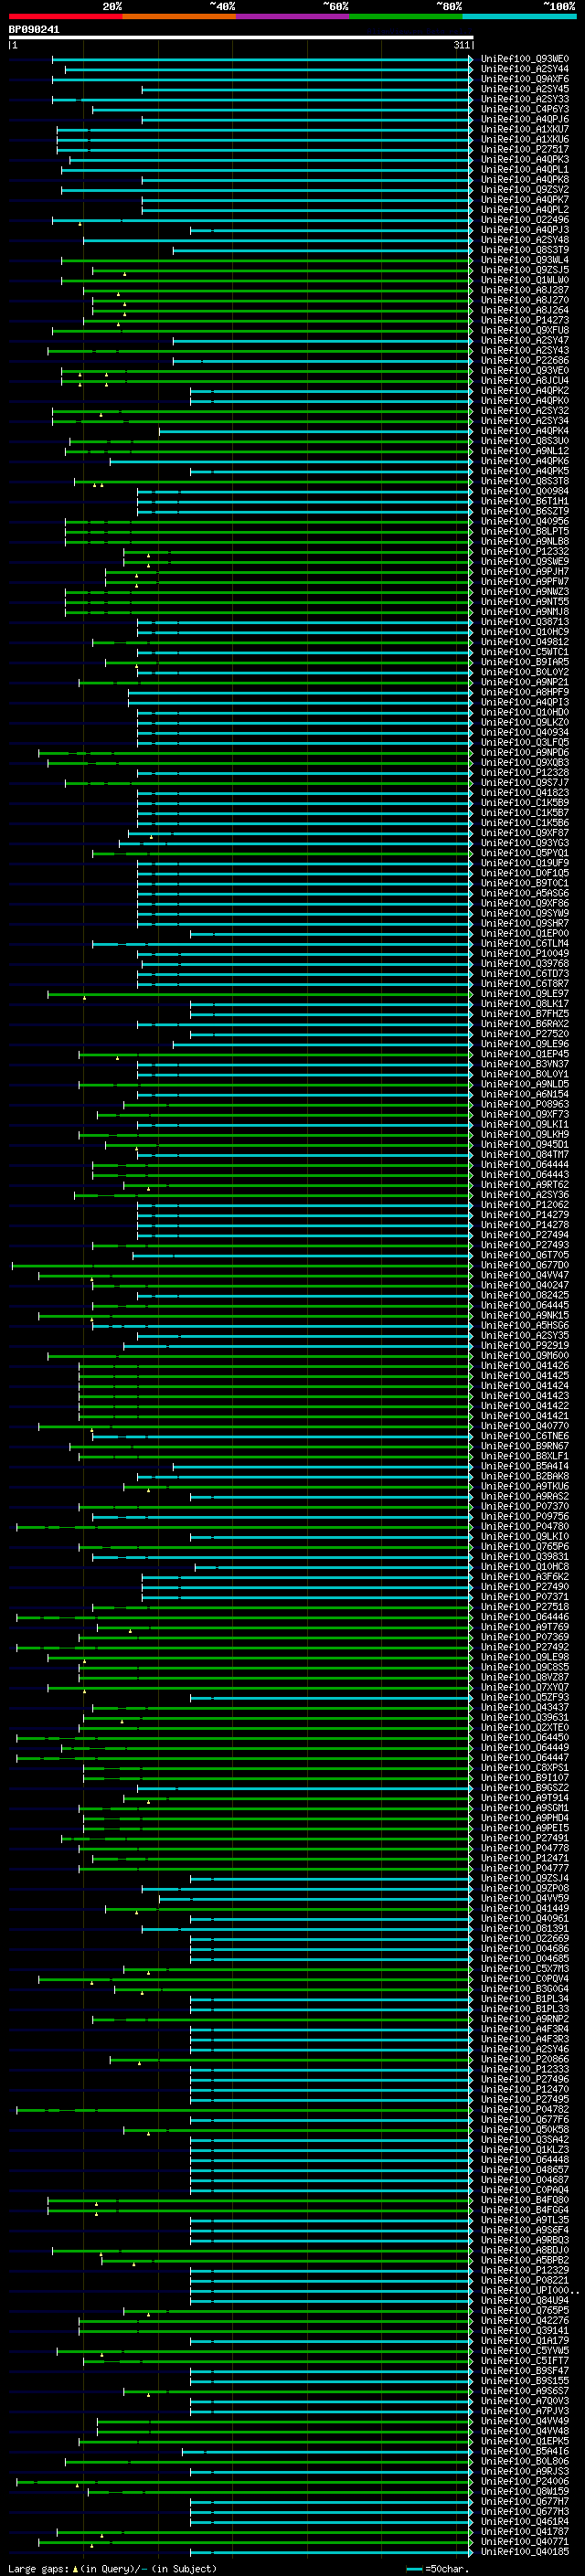
Task: Select hit UniRef100_A9RT62
Action: click(x=525, y=1185)
